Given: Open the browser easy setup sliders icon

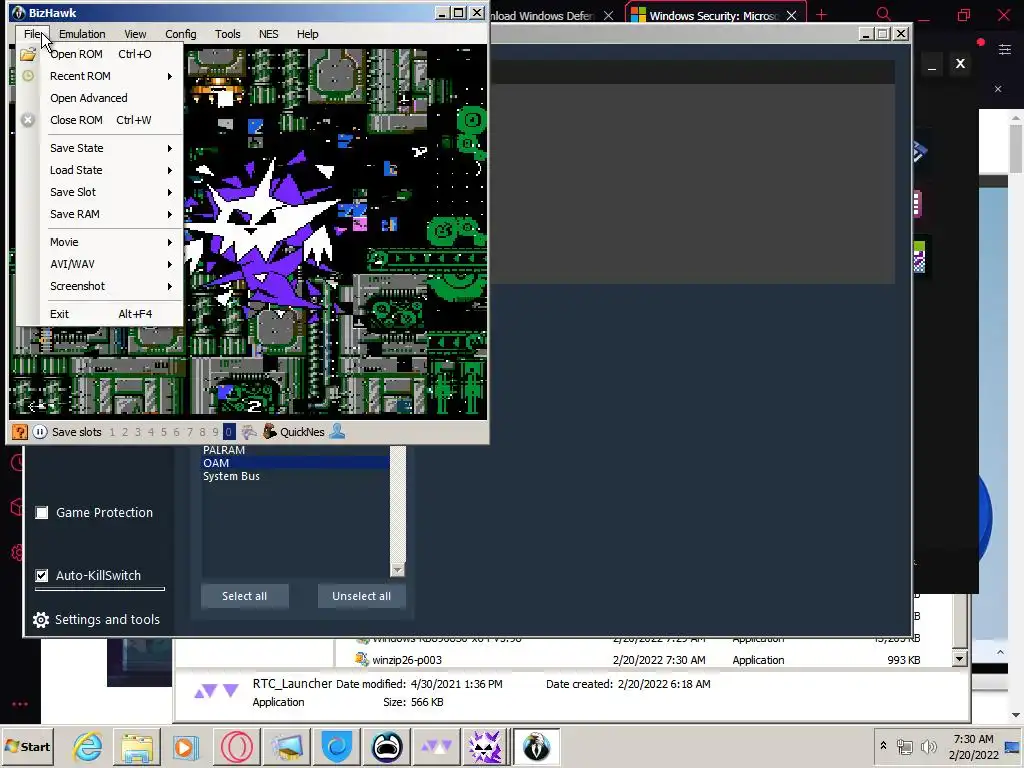Looking at the screenshot, I should pos(1004,50).
